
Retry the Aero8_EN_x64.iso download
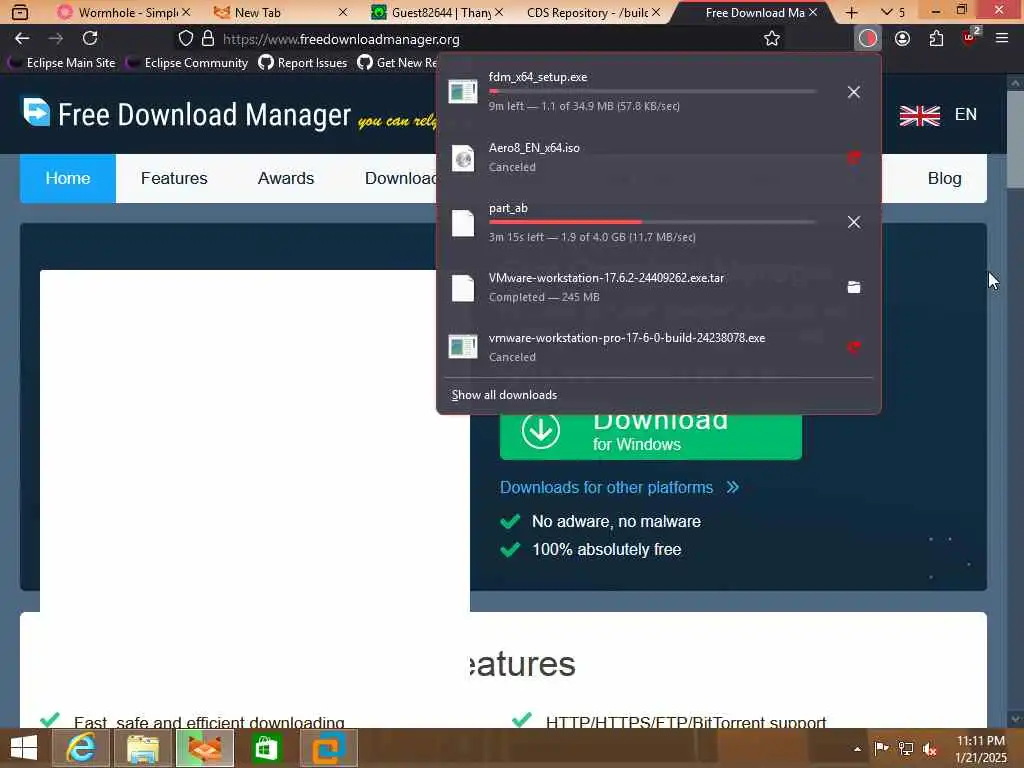click(854, 157)
